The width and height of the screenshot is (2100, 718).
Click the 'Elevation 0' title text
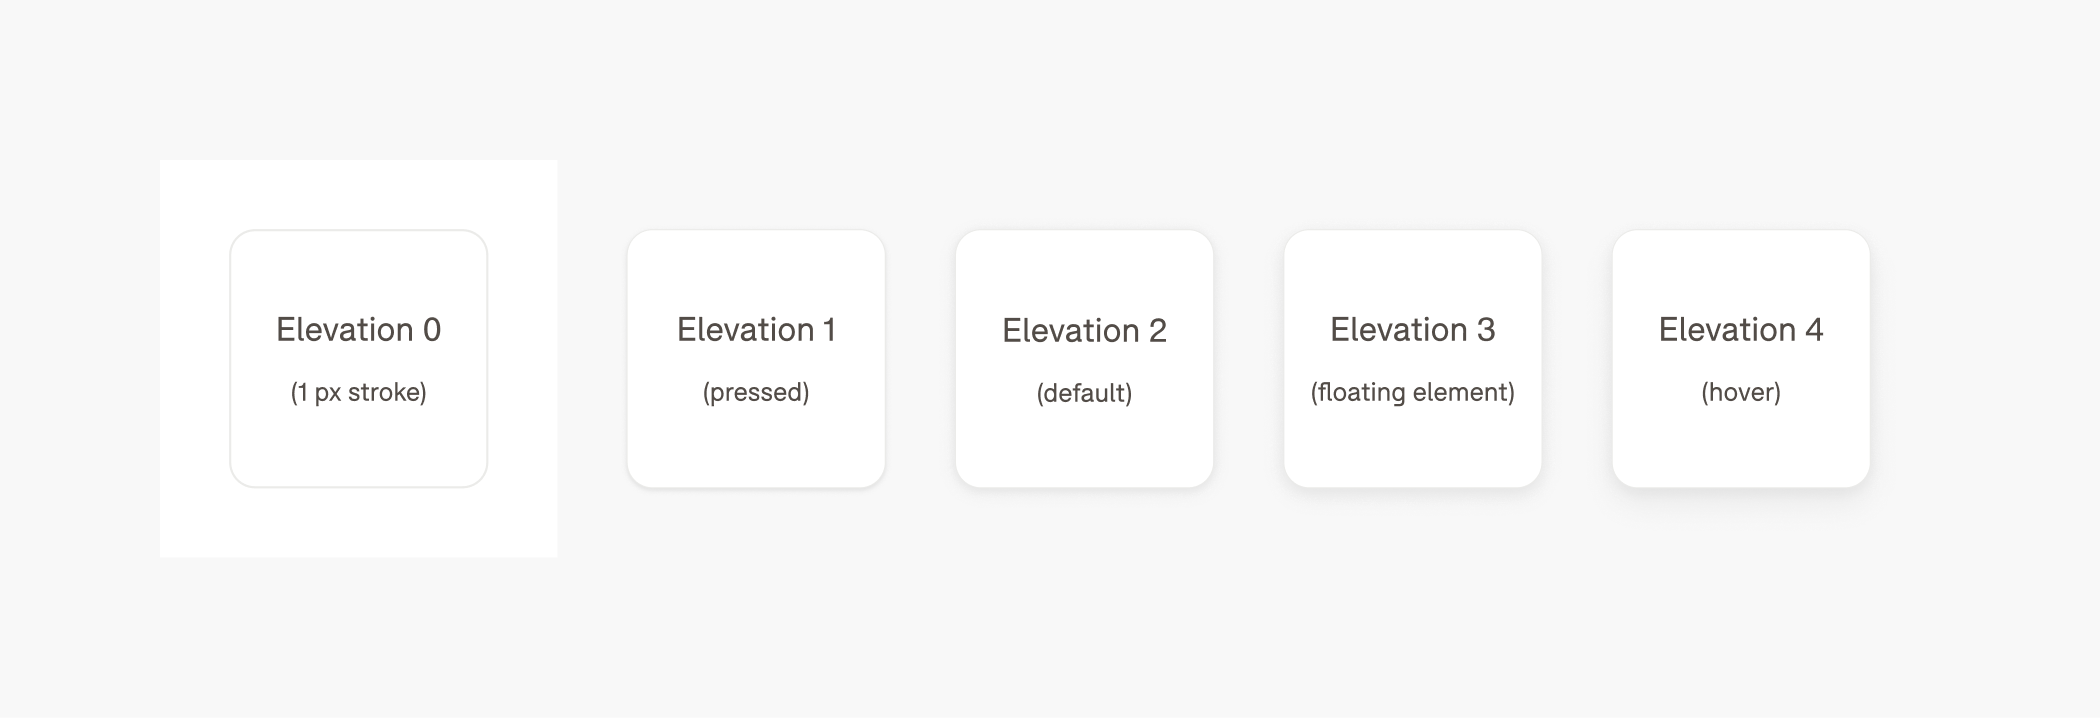pos(359,330)
